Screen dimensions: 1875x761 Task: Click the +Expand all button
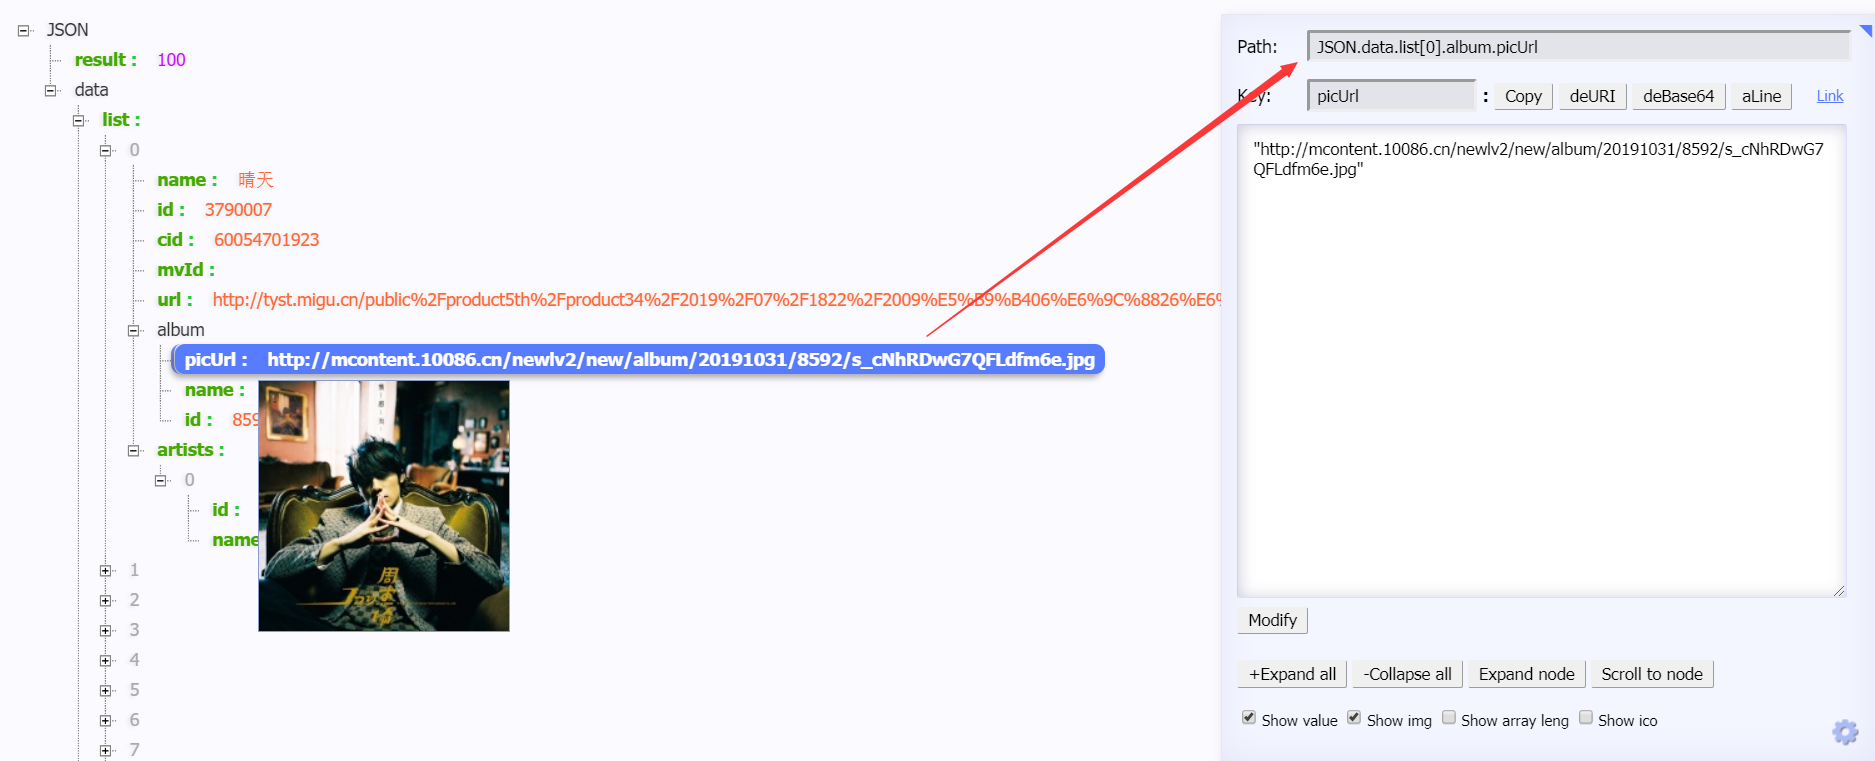point(1292,674)
